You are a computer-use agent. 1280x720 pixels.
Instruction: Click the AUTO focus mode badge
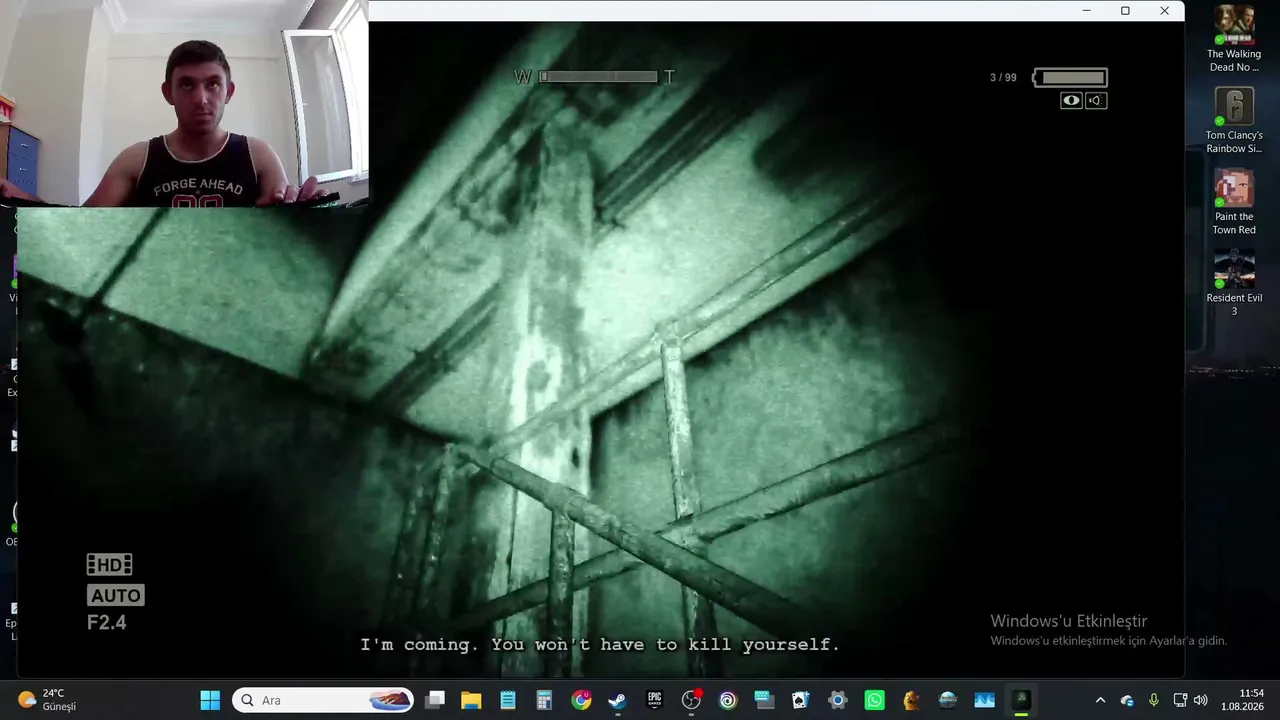point(116,595)
